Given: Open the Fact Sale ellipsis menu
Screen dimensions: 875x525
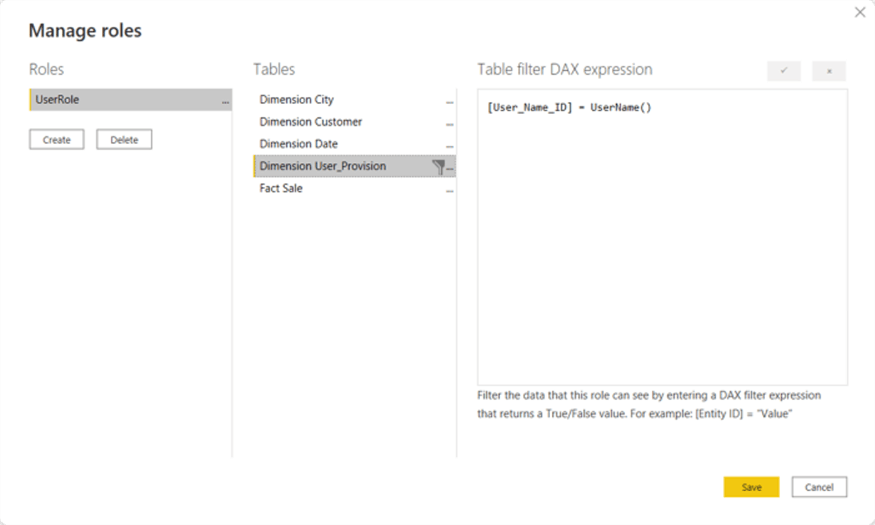Looking at the screenshot, I should tap(450, 189).
